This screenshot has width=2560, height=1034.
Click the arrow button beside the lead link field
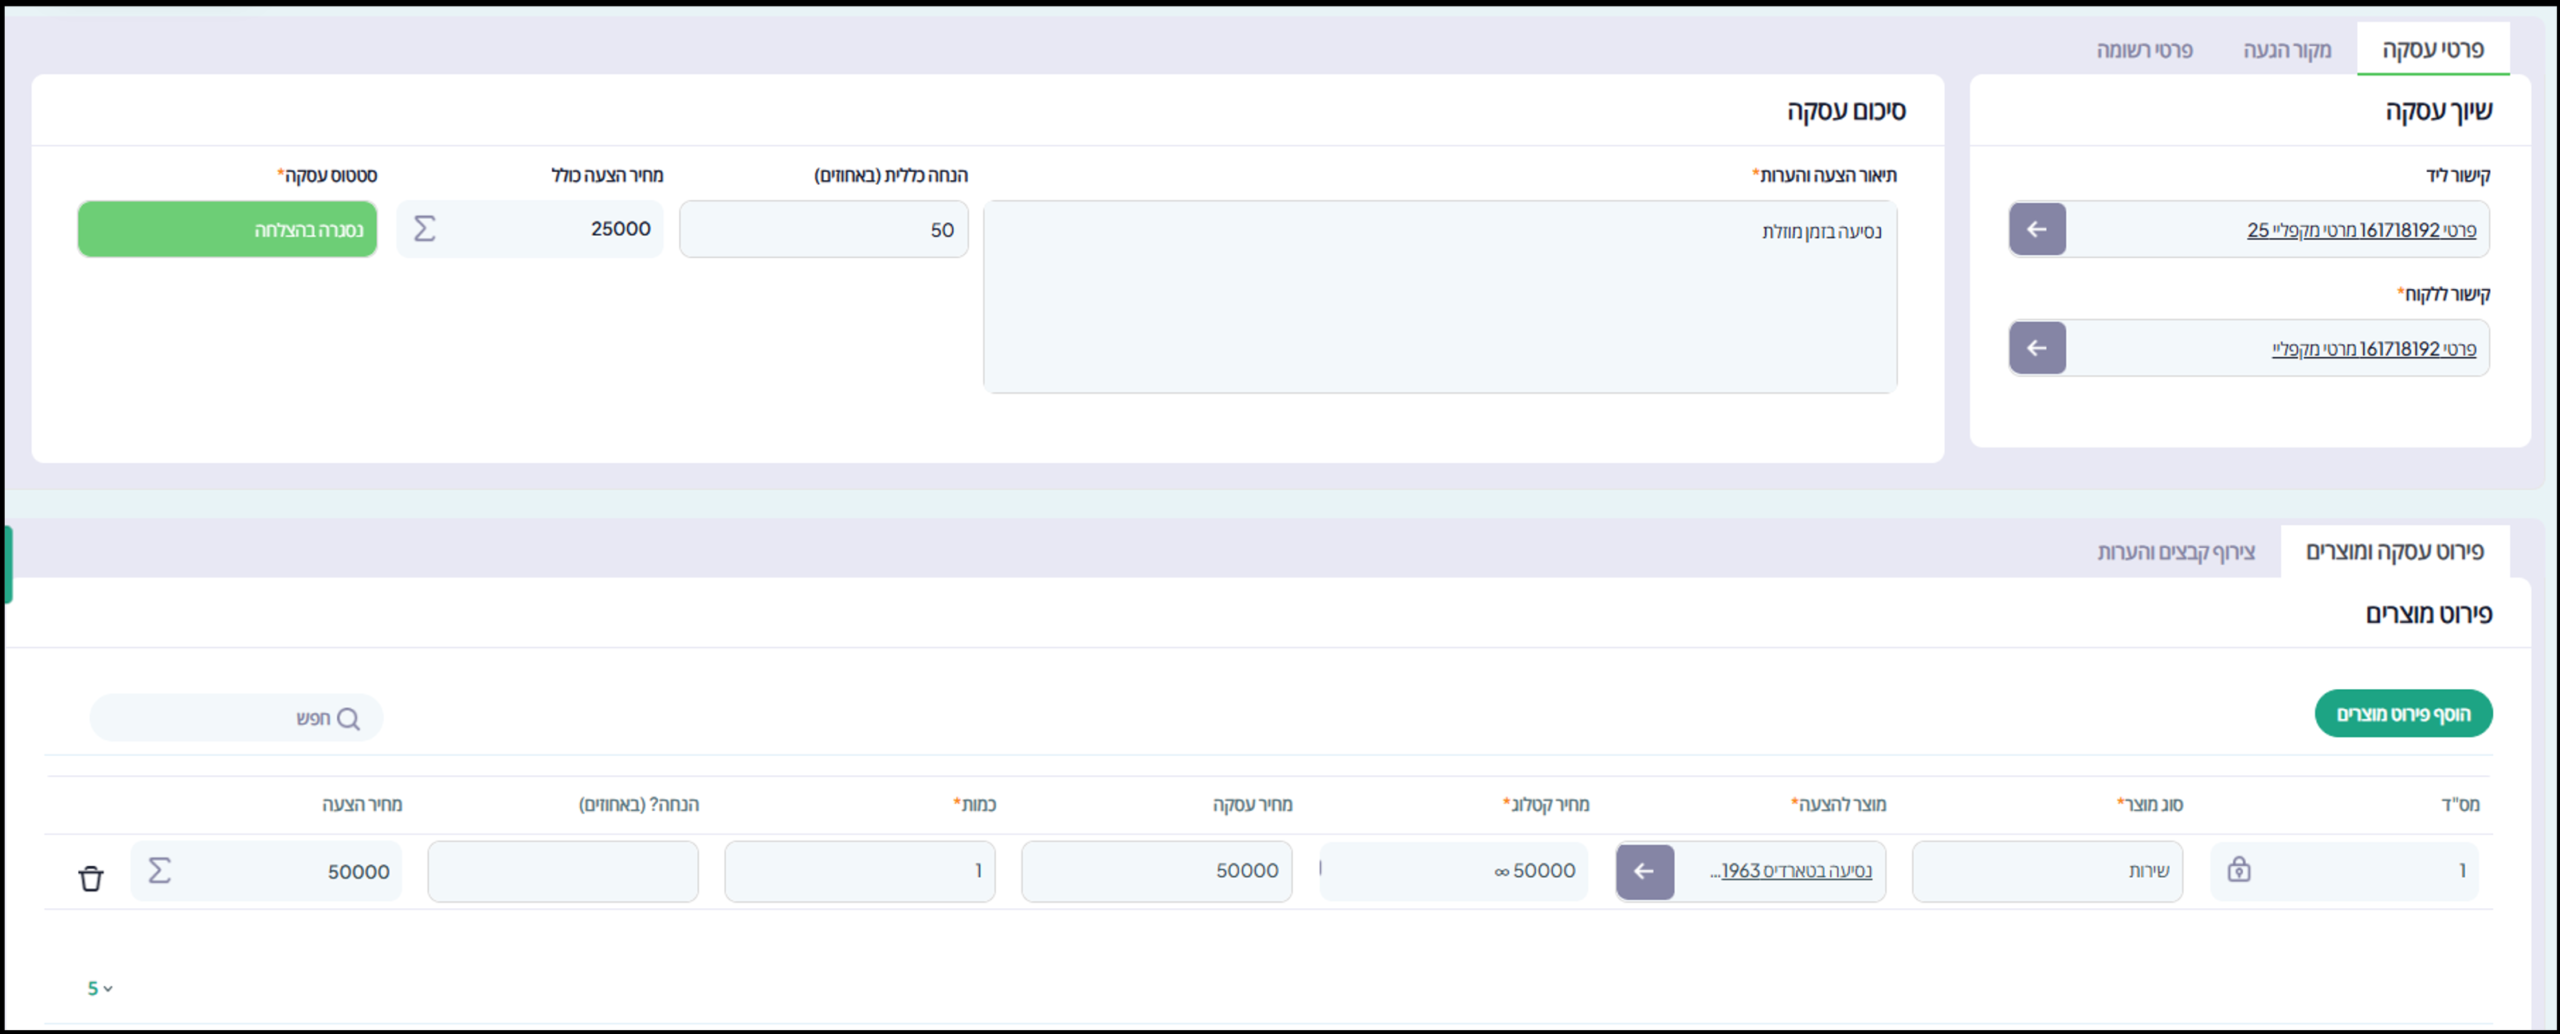tap(2037, 230)
